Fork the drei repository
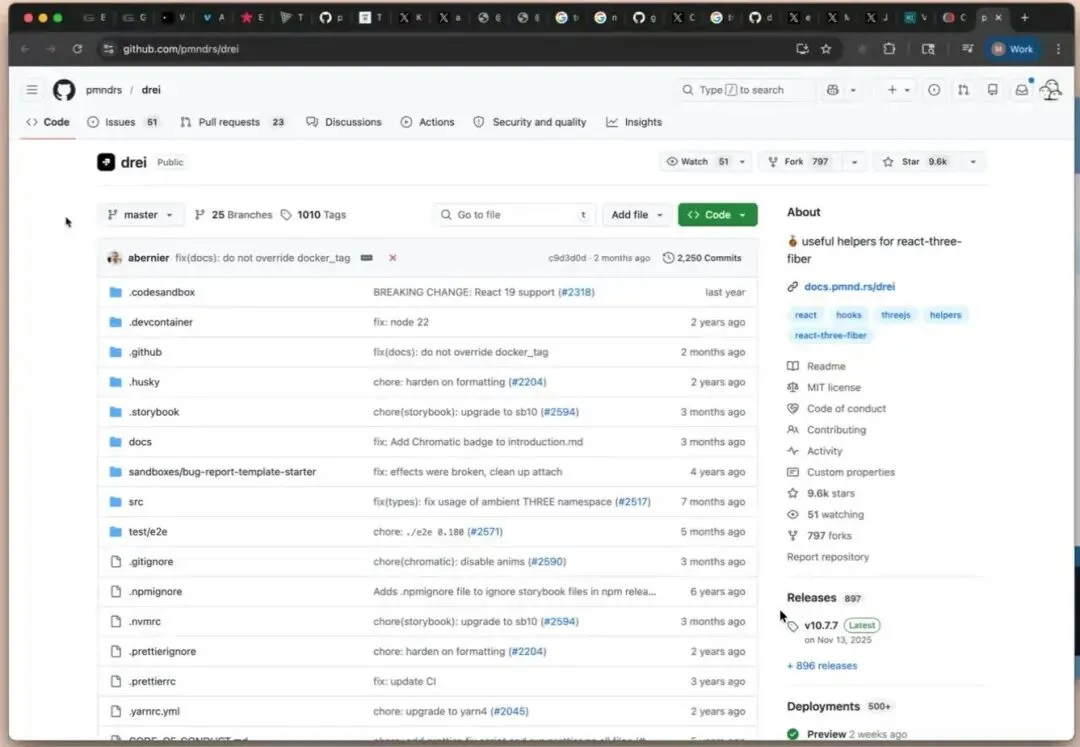1080x747 pixels. tap(799, 162)
